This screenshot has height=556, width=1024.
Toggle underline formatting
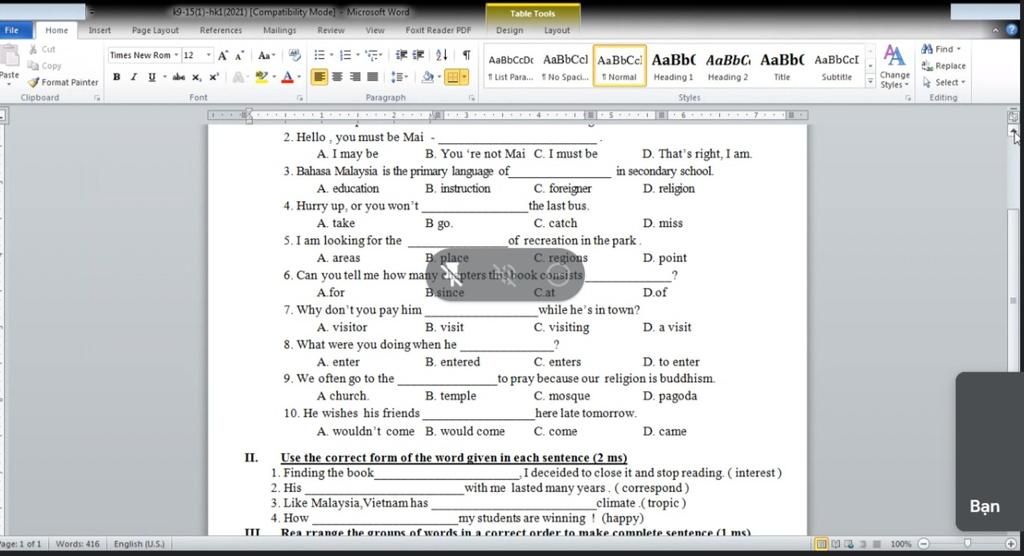pyautogui.click(x=152, y=77)
